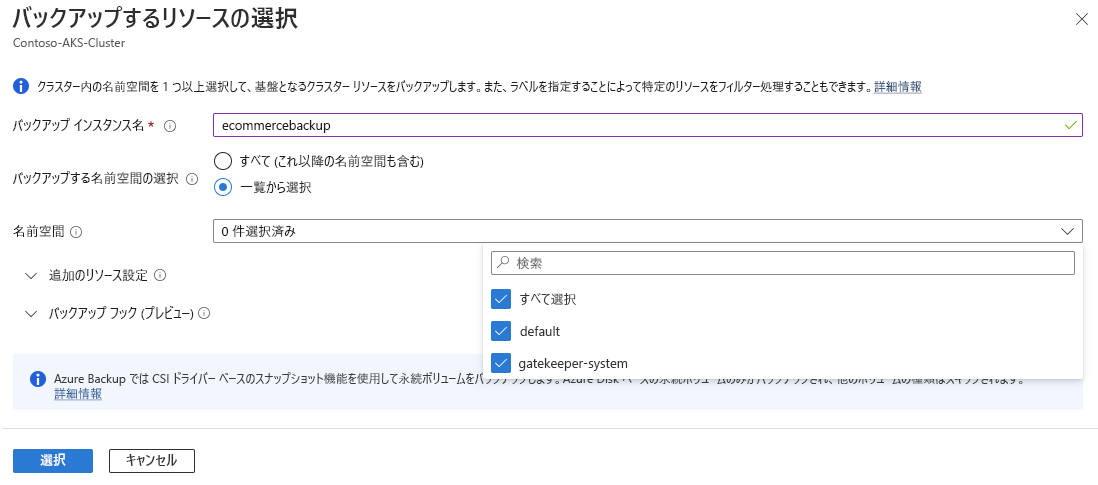Uncheck the default namespace checkbox
The image size is (1098, 485).
click(501, 331)
